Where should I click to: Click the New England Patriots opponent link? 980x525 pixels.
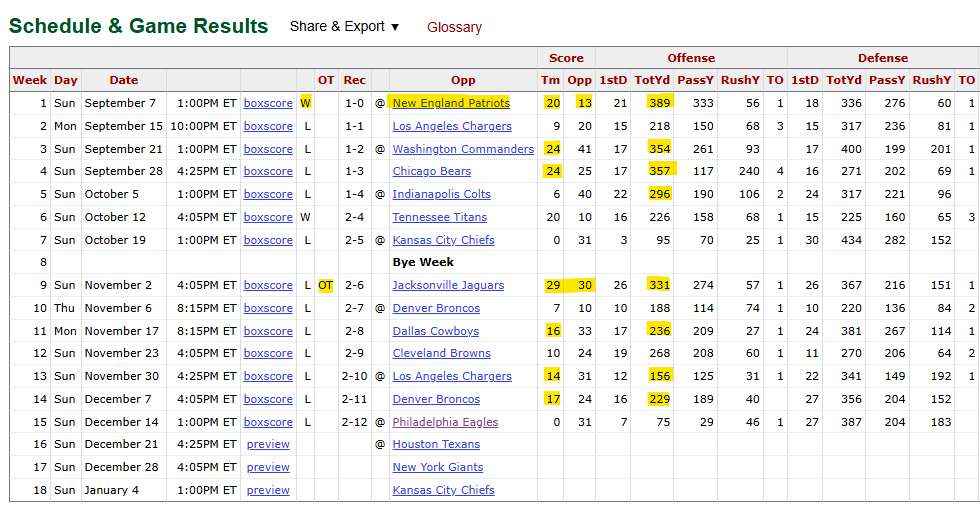point(450,103)
